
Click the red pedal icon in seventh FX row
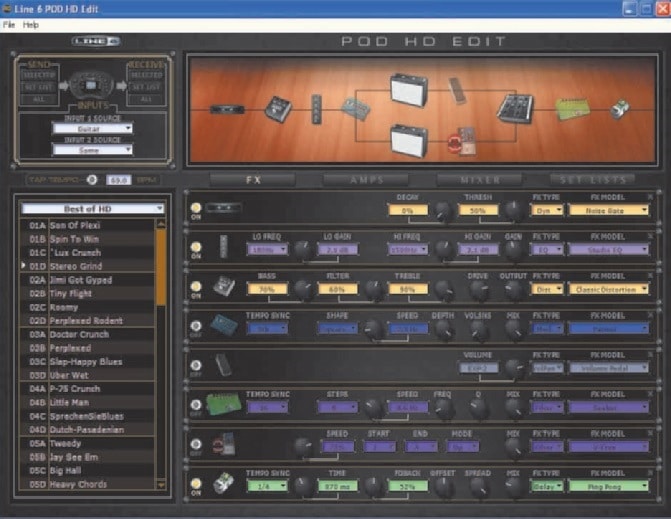pos(223,444)
